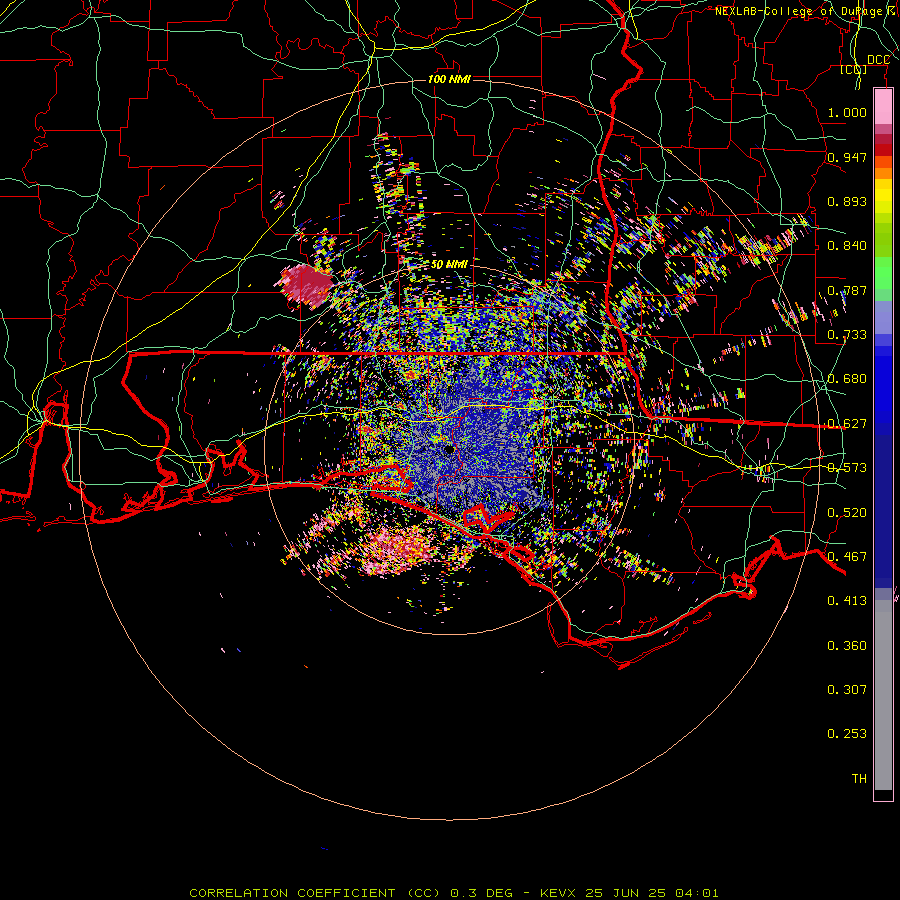Click the 0.307 scale value

[847, 690]
